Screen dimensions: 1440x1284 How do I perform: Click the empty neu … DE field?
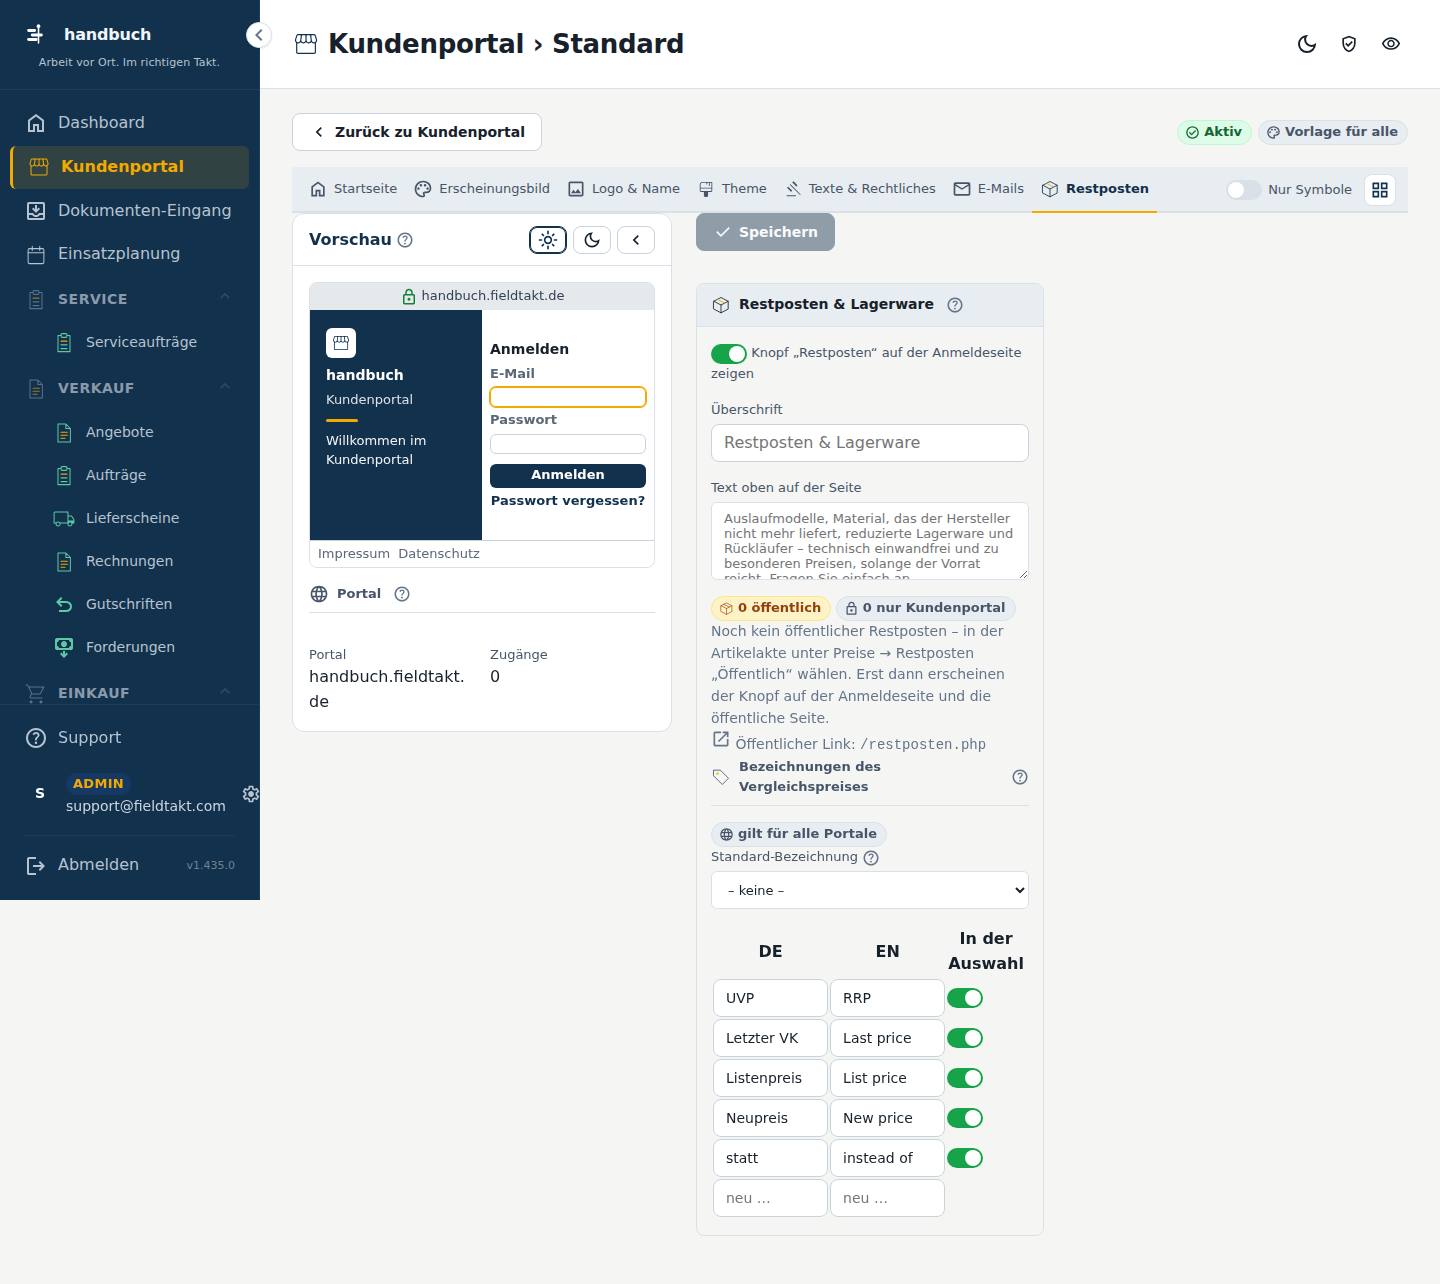tap(770, 1198)
